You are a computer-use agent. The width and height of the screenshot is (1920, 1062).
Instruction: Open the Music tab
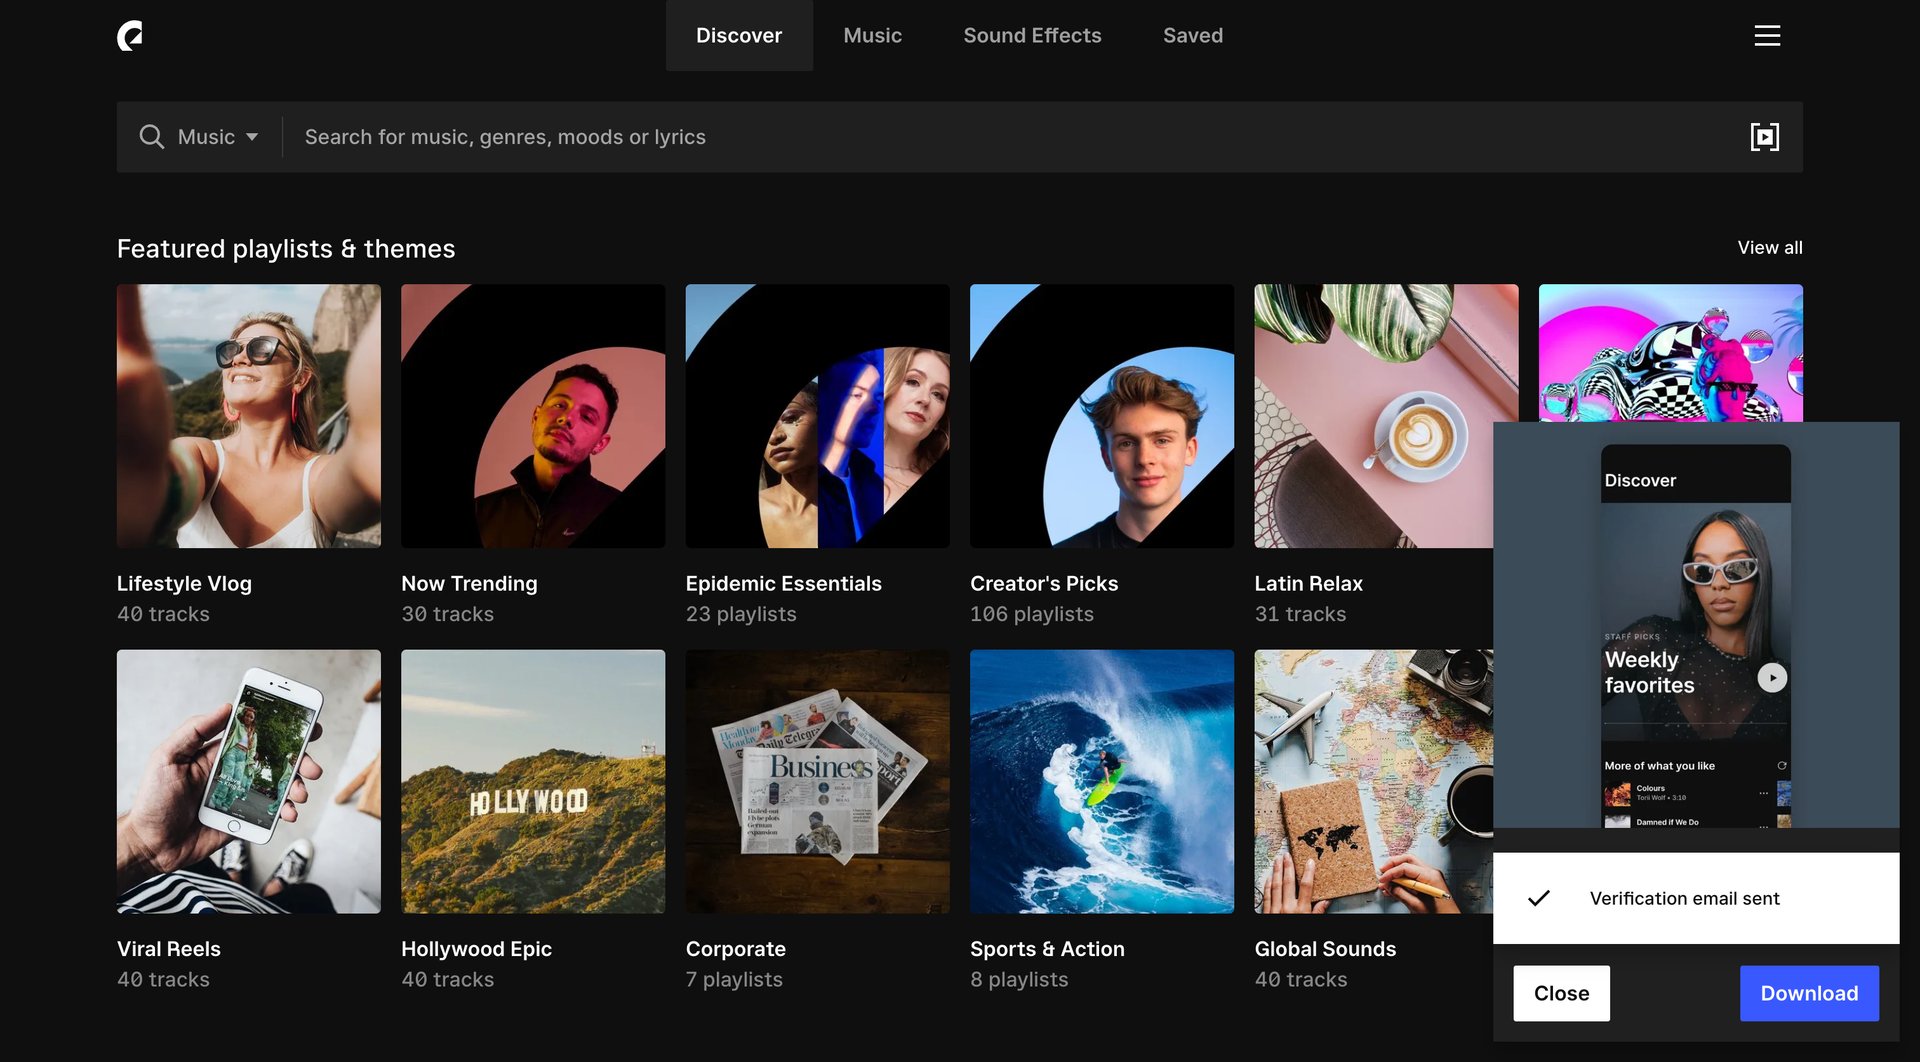pos(872,35)
